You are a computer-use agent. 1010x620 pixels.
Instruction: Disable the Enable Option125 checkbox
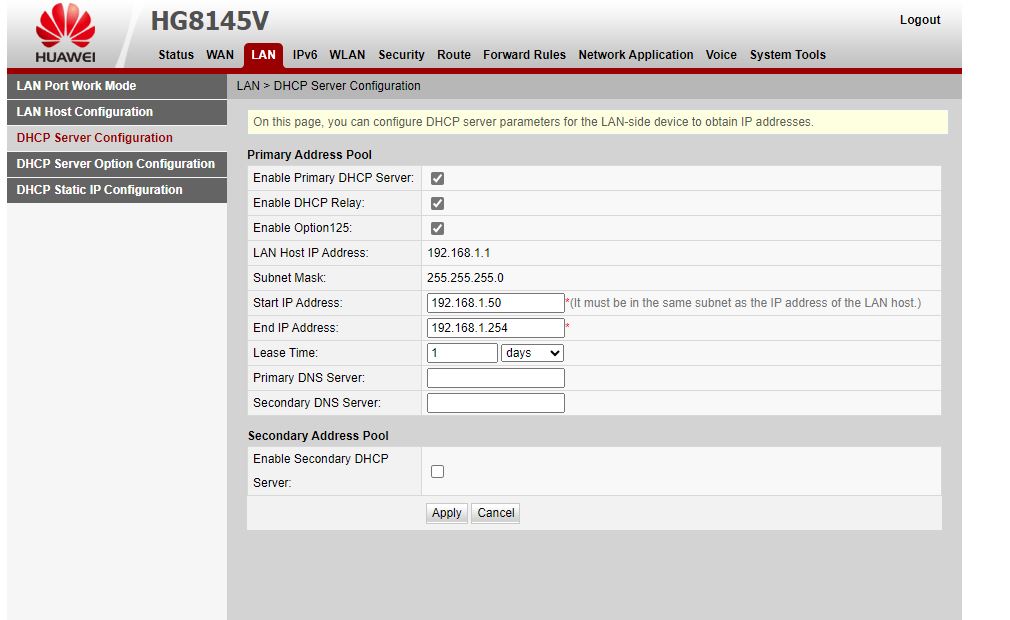coord(437,228)
